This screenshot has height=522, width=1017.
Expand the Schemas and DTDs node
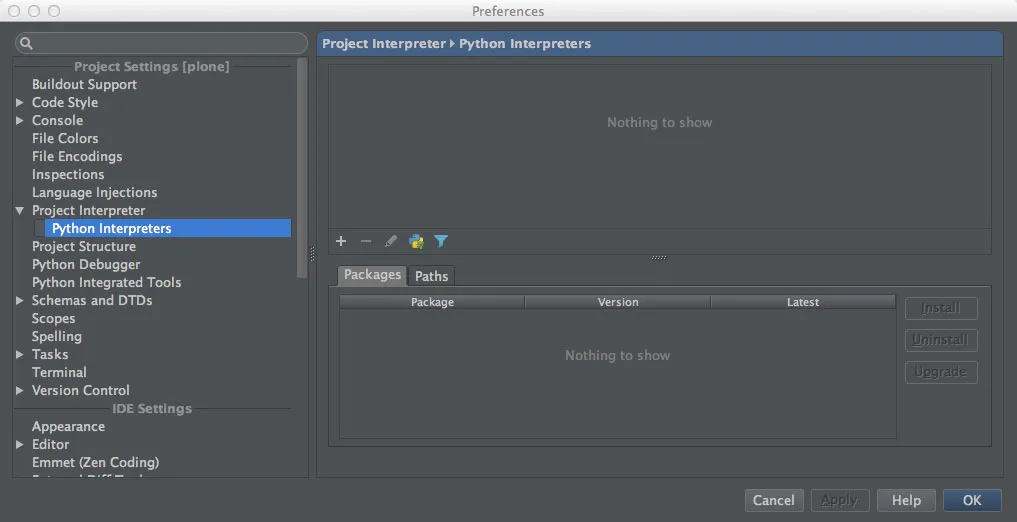click(19, 301)
